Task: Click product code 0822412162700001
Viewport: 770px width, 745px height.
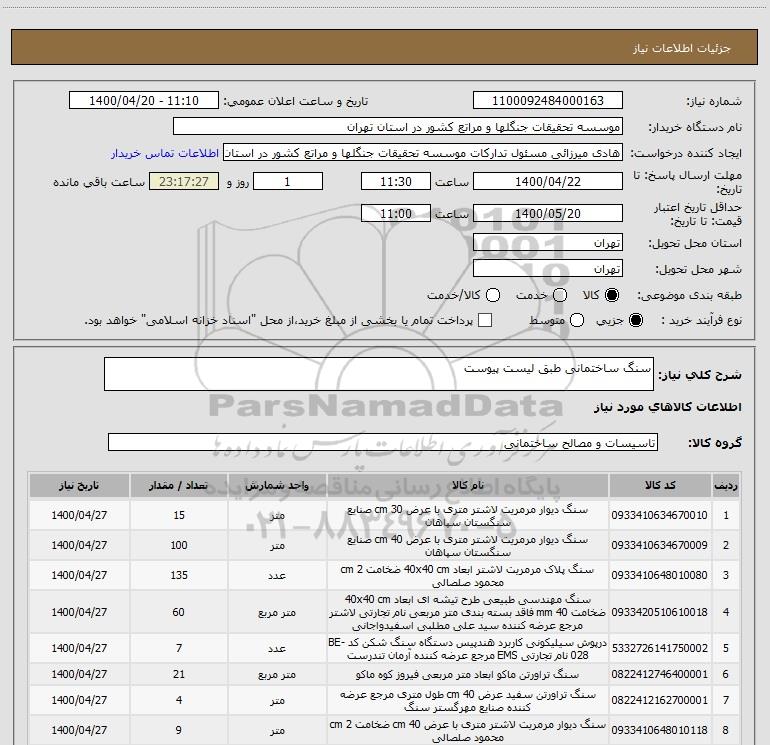Action: (660, 700)
